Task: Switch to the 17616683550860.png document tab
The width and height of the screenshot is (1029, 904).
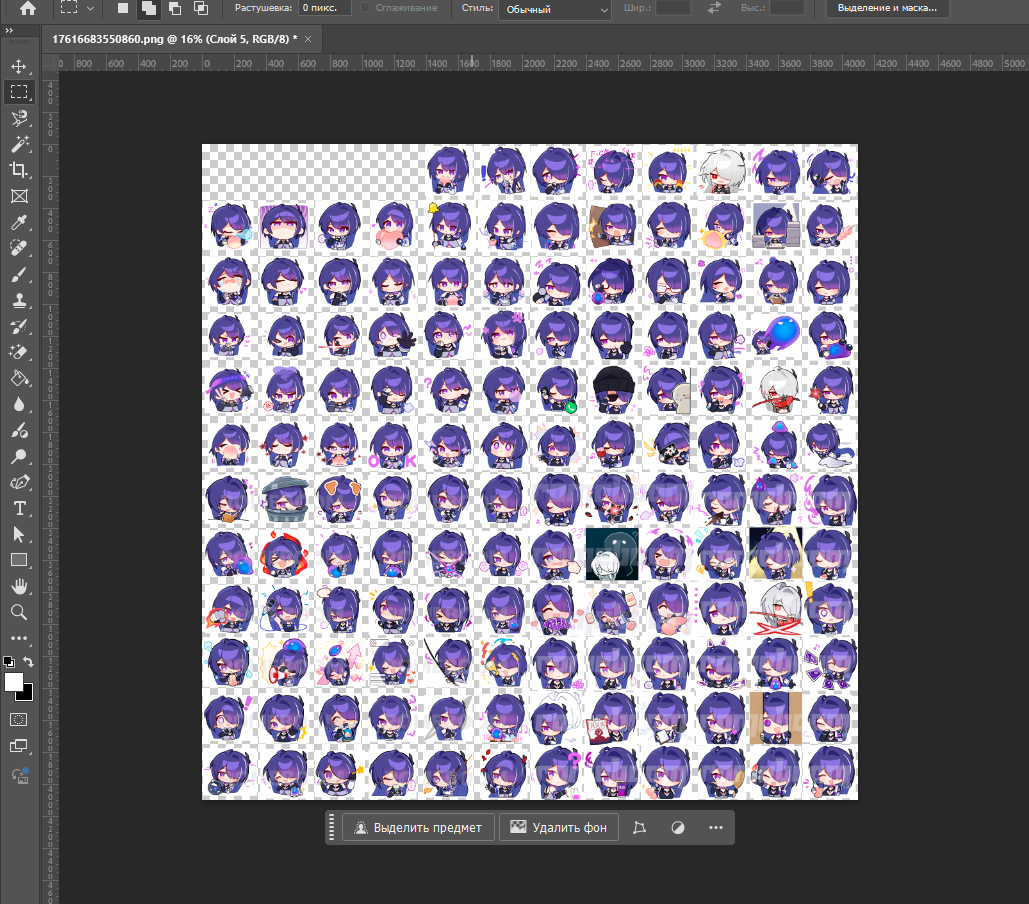Action: tap(175, 39)
